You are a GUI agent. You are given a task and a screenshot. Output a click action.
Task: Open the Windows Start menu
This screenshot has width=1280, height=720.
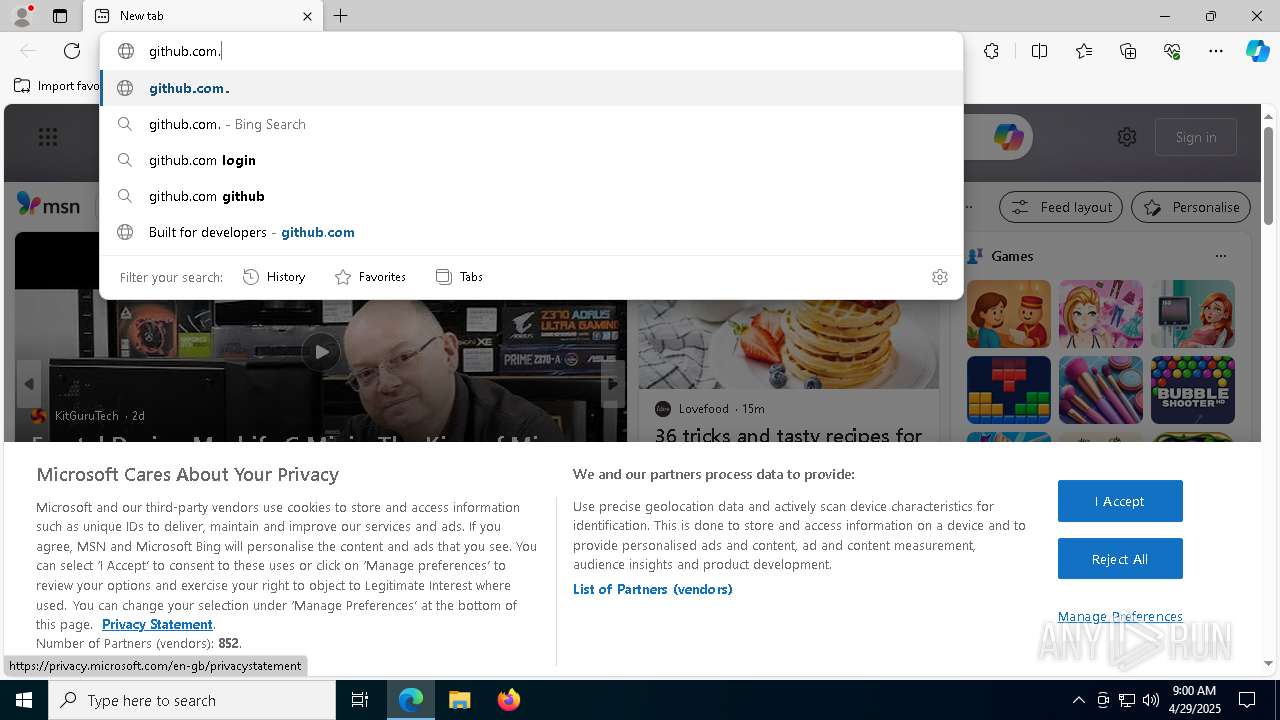tap(24, 700)
